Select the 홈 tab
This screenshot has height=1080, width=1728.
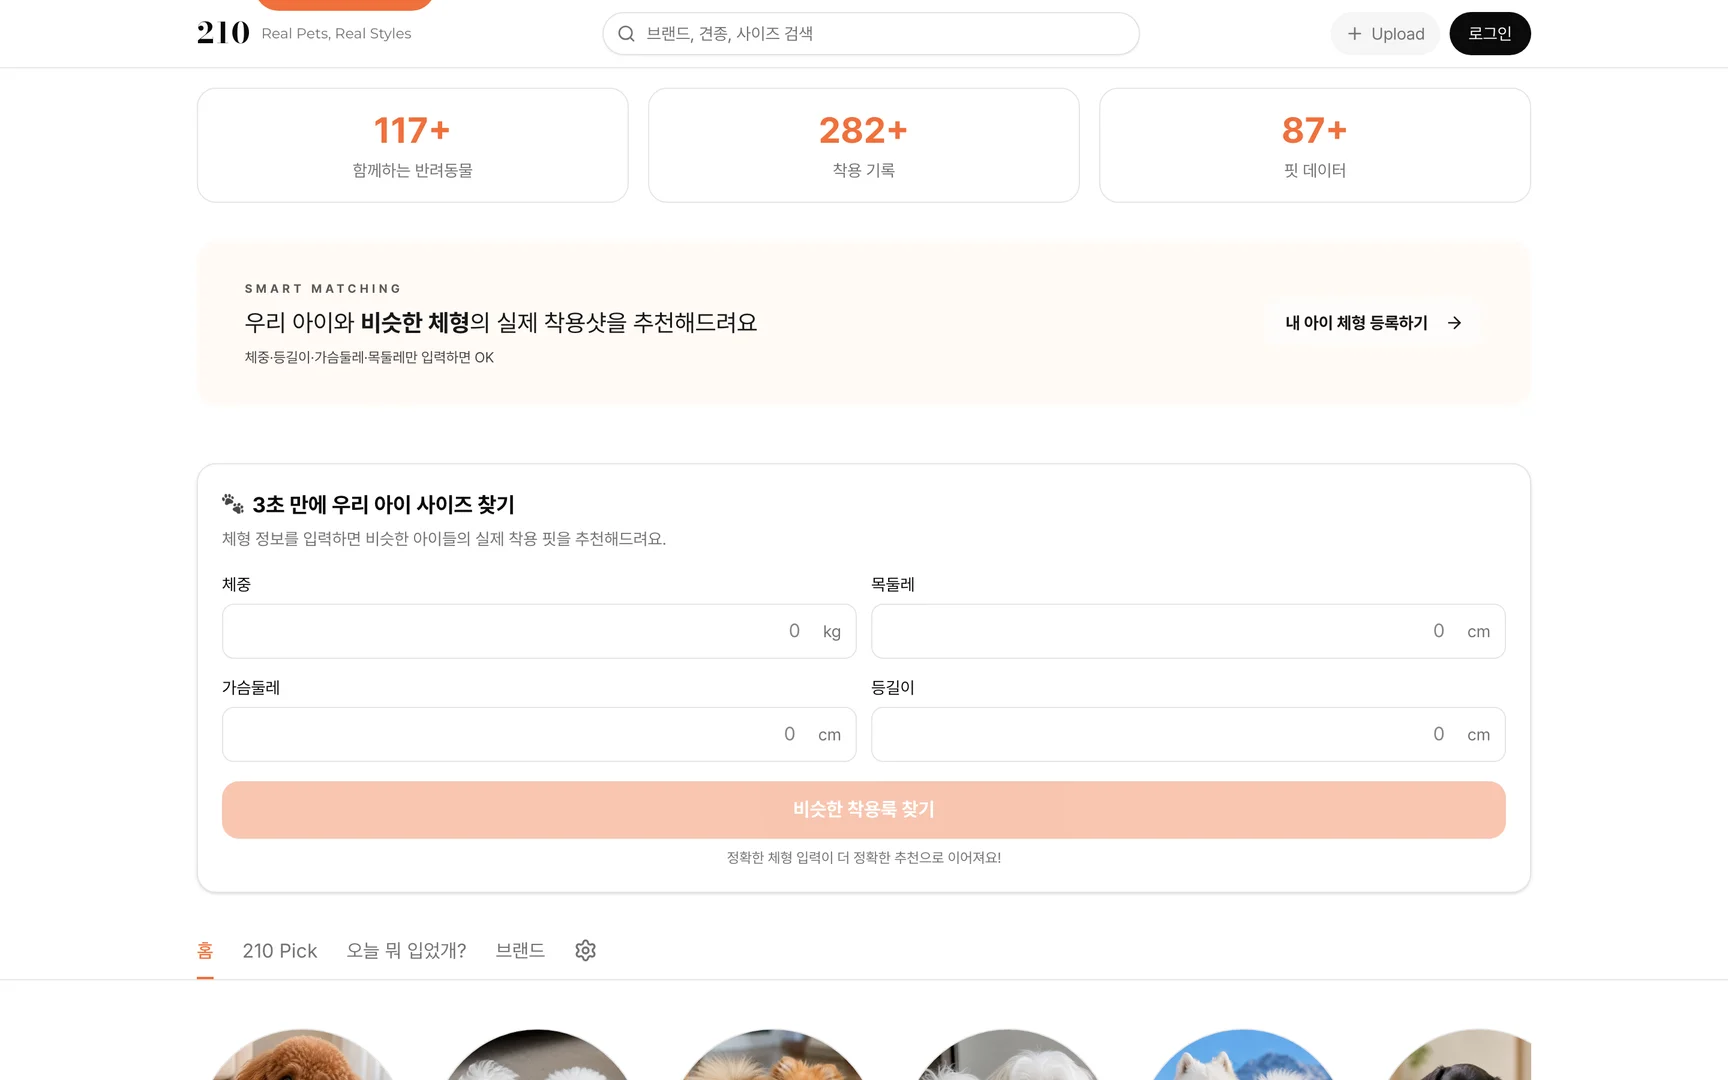point(205,950)
